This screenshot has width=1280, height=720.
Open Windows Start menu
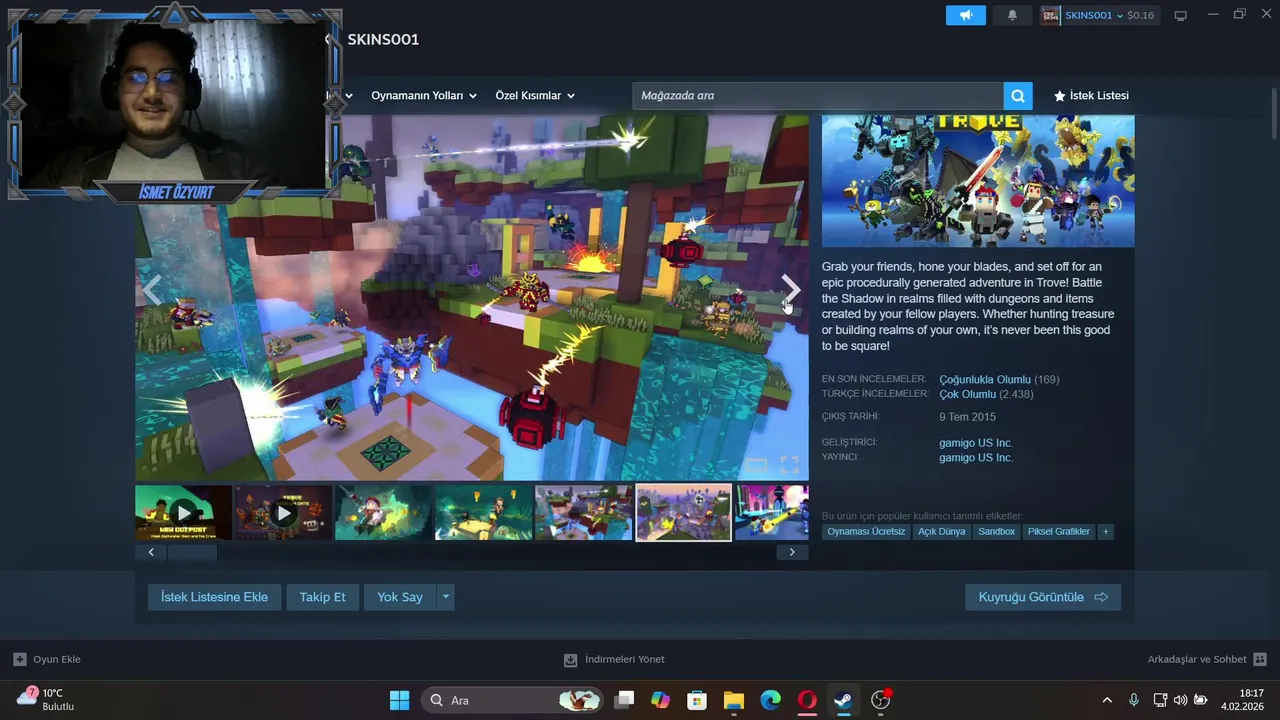(399, 700)
